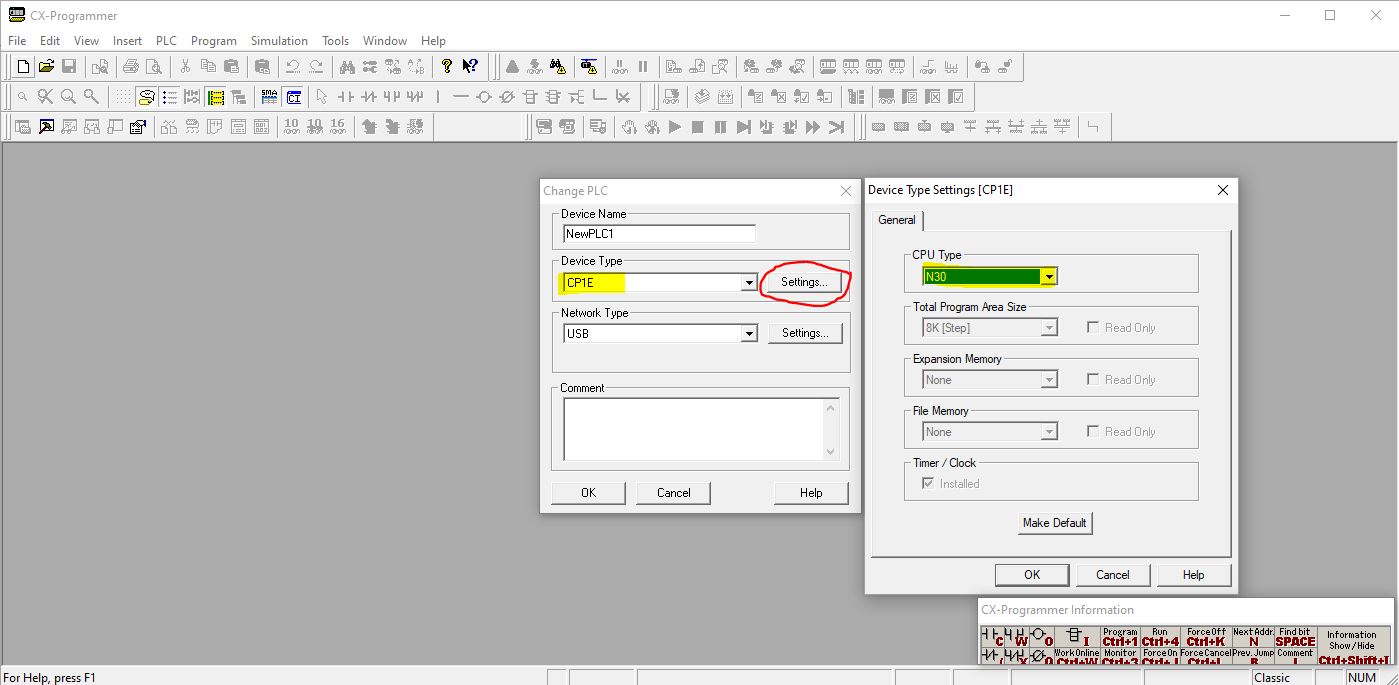The width and height of the screenshot is (1399, 685).
Task: Click Help in Change PLC dialog
Action: tap(811, 493)
